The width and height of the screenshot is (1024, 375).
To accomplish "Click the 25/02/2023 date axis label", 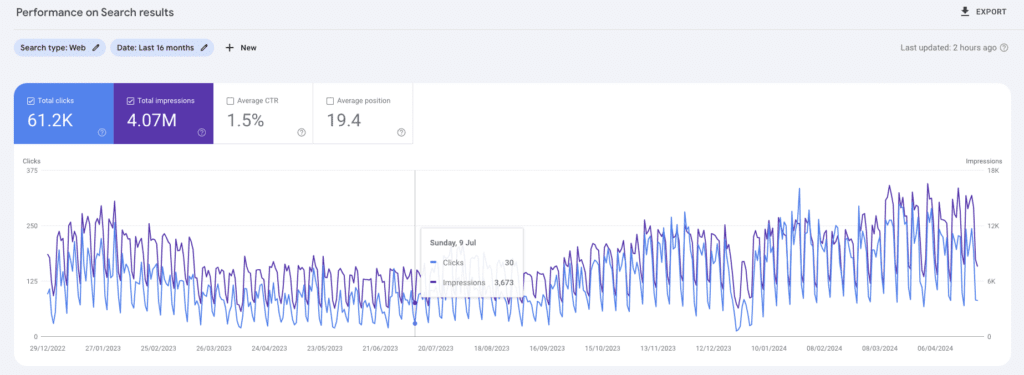I will (159, 349).
